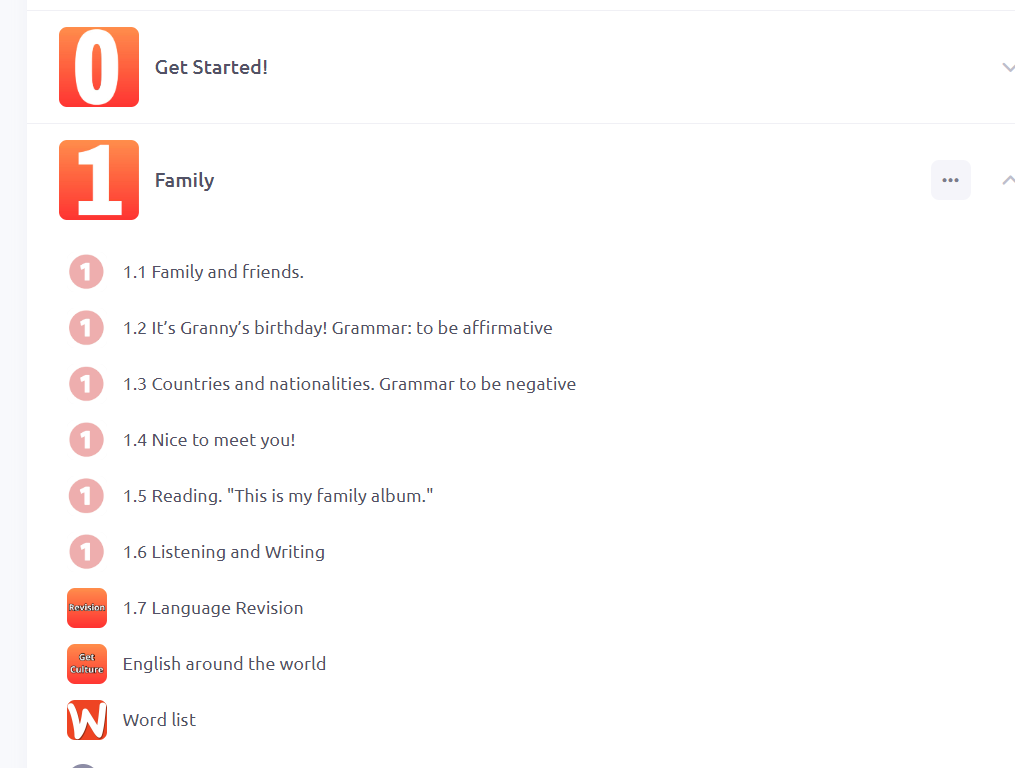Open lesson 1.1 Family and friends

pyautogui.click(x=213, y=272)
